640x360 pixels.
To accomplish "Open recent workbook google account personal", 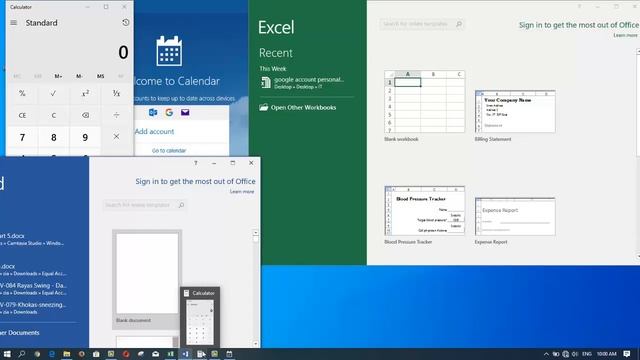I will point(308,83).
